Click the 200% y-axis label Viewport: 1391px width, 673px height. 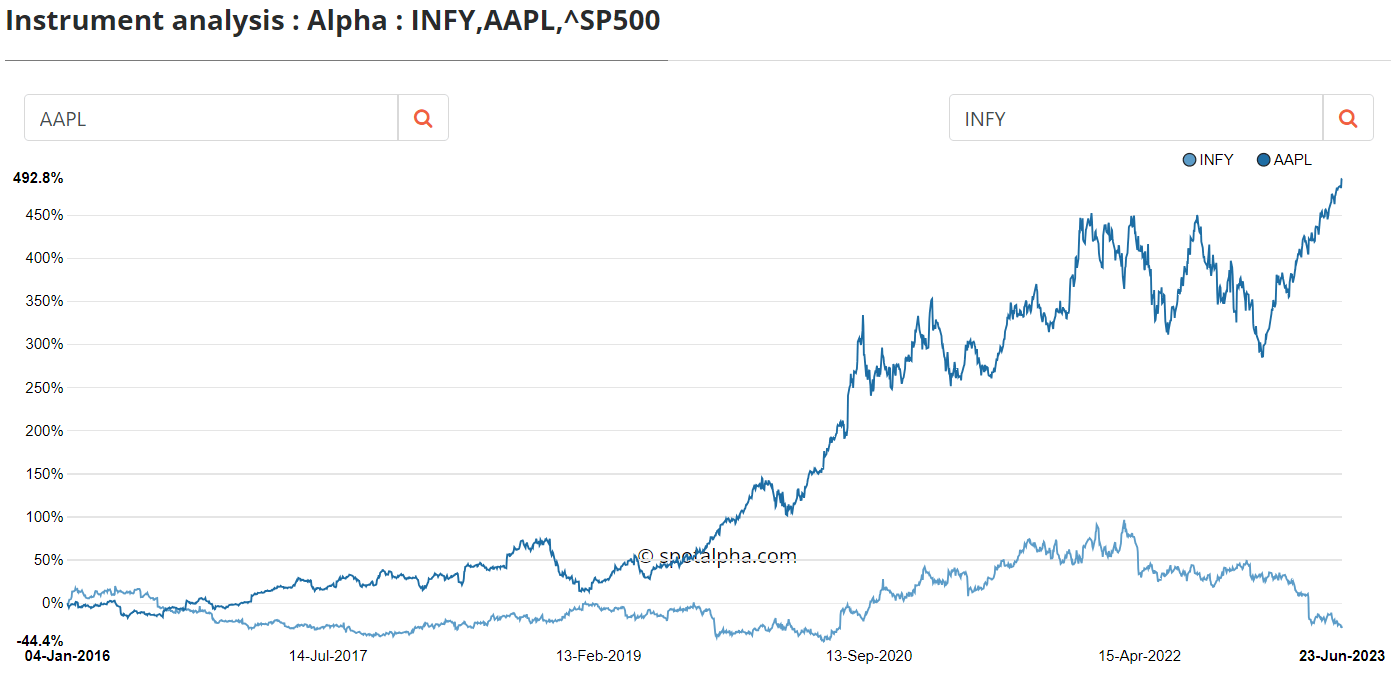tap(45, 431)
